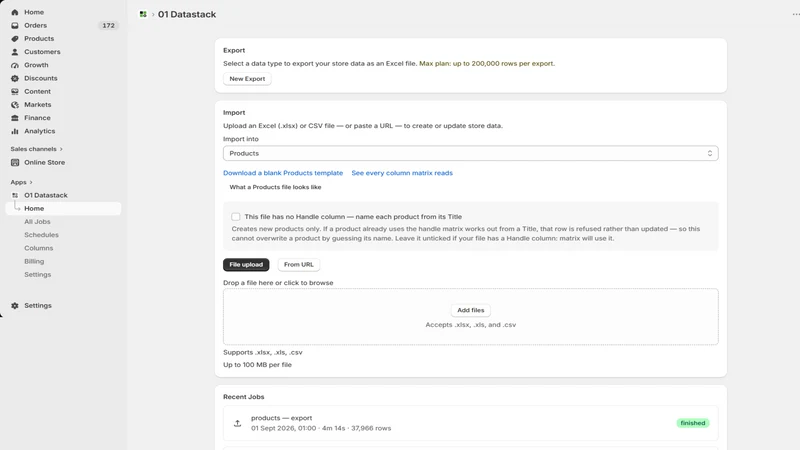The image size is (800, 450).
Task: Open the Discounts badge icon
Action: (x=15, y=79)
